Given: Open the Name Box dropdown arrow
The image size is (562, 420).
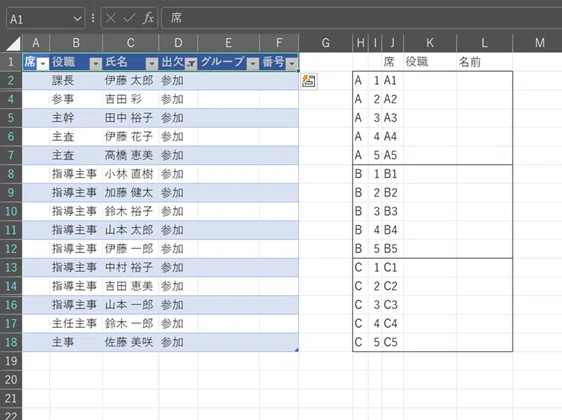Looking at the screenshot, I should 77,18.
